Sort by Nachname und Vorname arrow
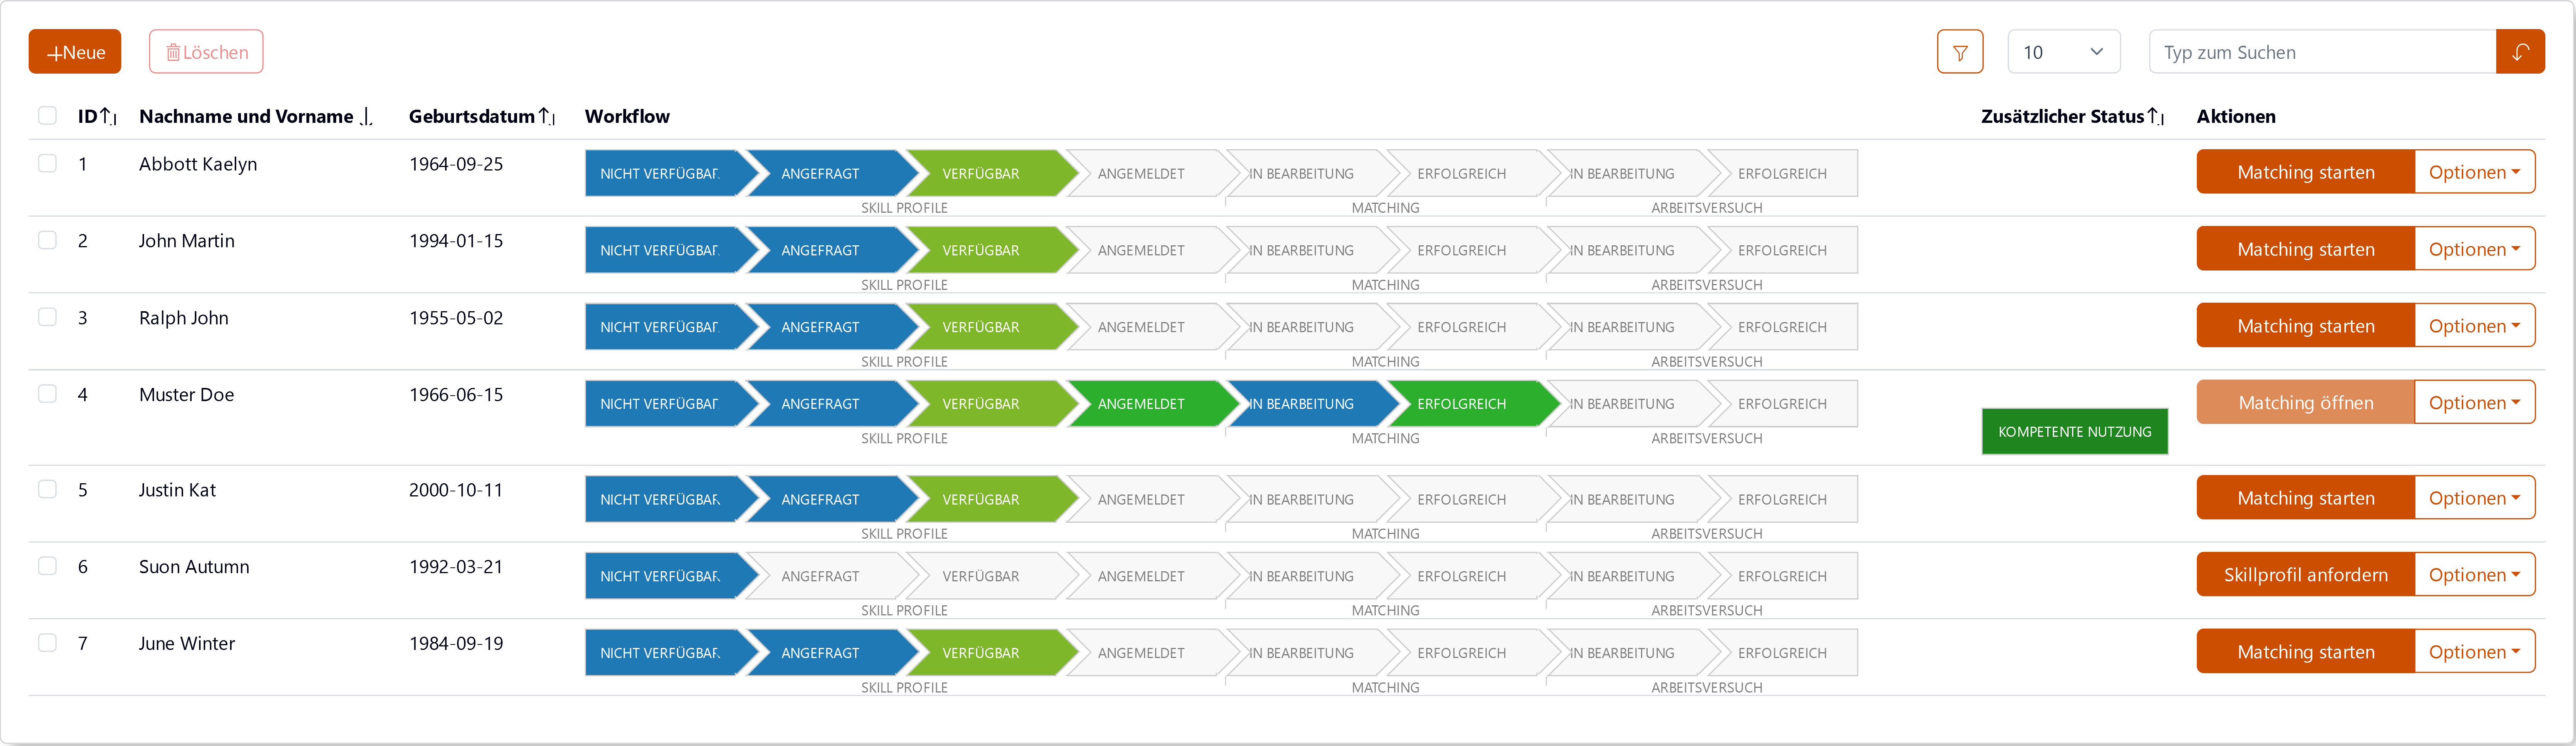Screen dimensions: 2576x746 coord(366,117)
